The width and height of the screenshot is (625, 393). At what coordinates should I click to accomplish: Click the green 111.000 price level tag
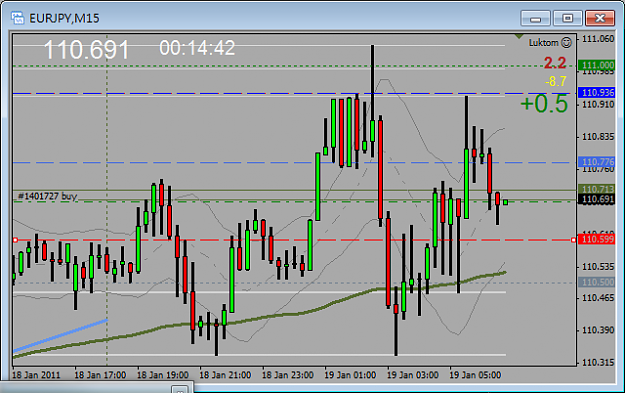click(x=597, y=65)
